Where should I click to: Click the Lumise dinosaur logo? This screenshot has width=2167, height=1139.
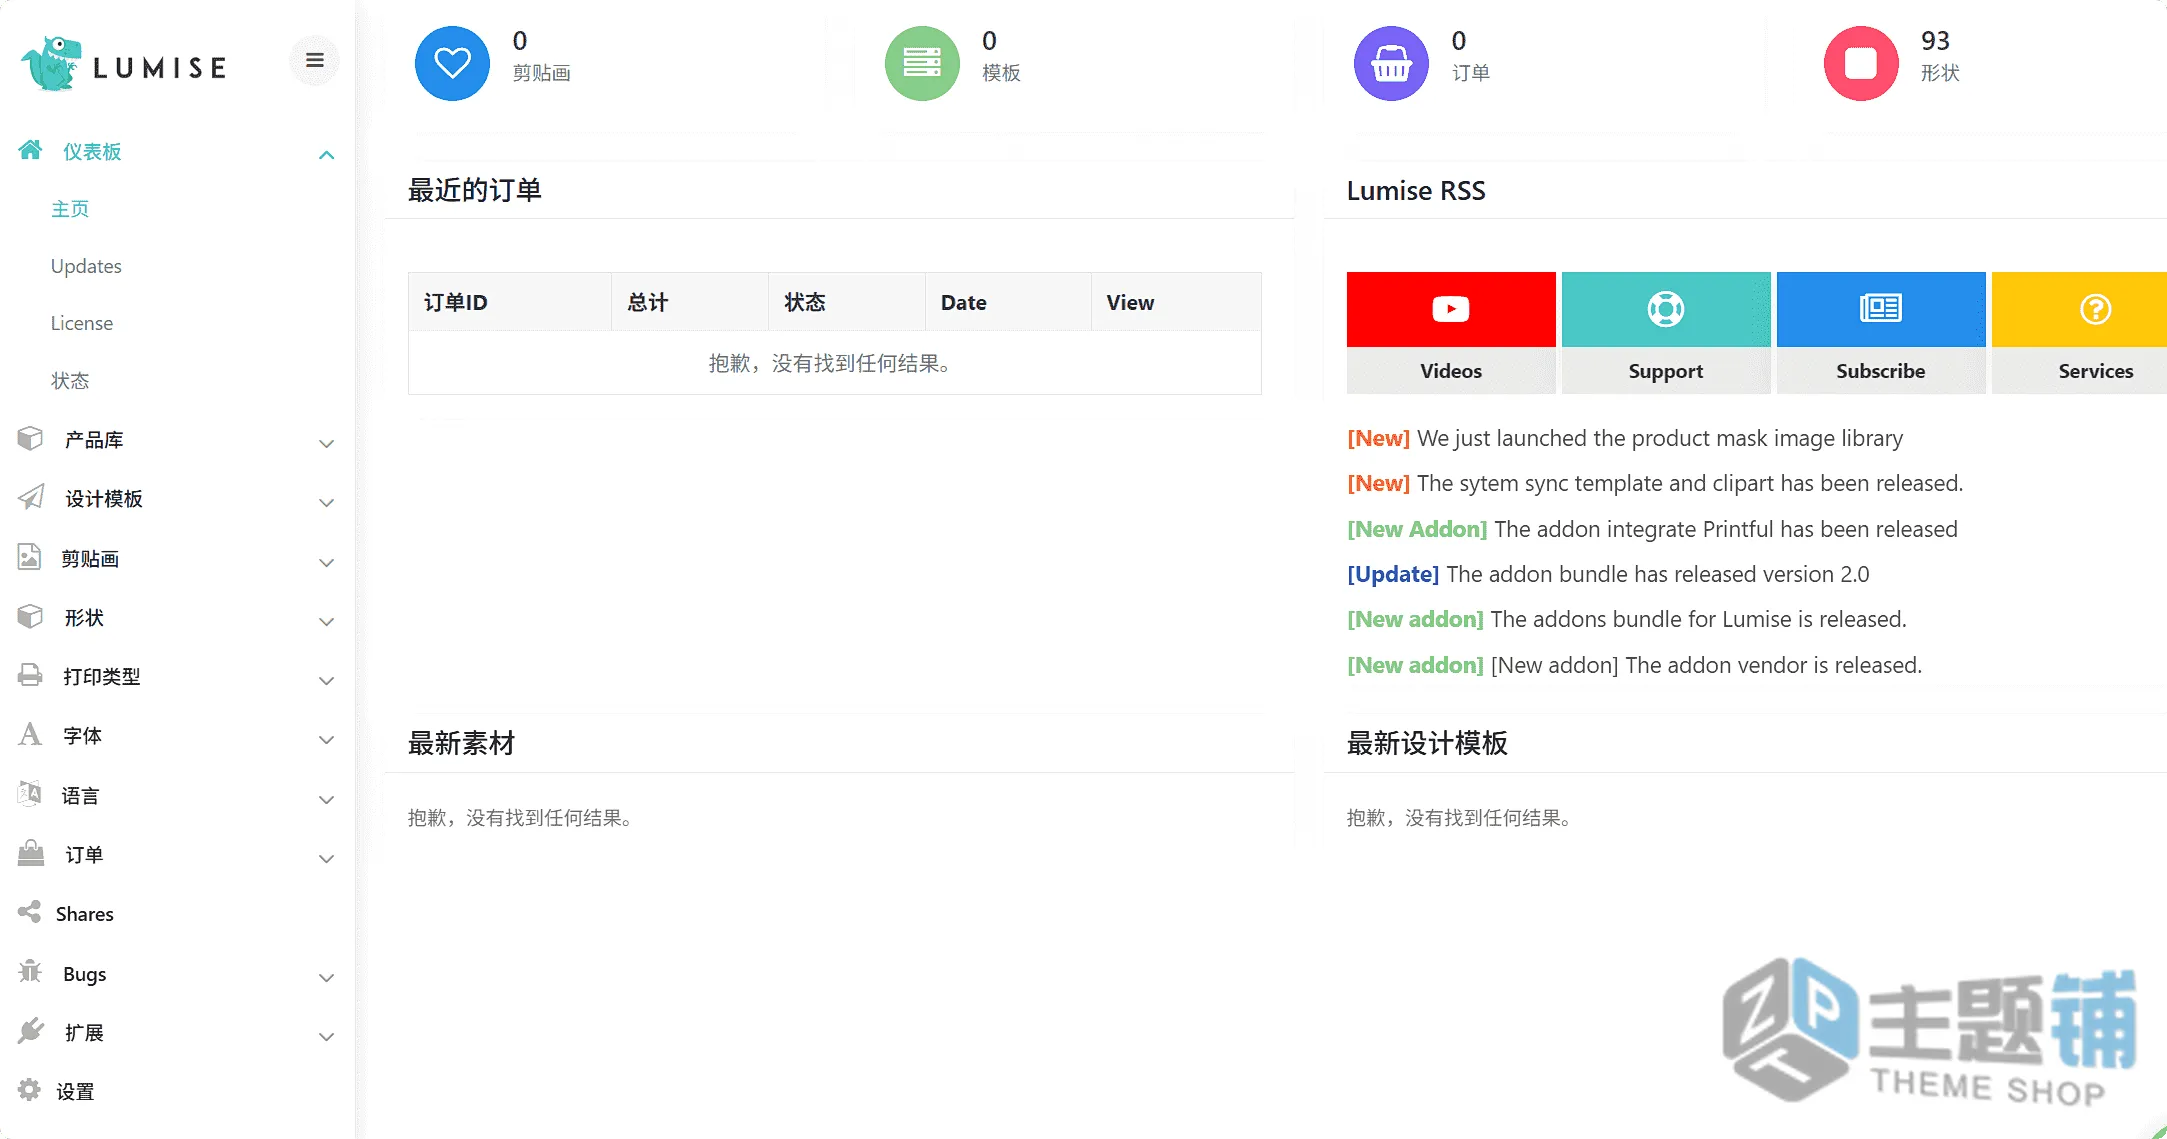coord(50,63)
